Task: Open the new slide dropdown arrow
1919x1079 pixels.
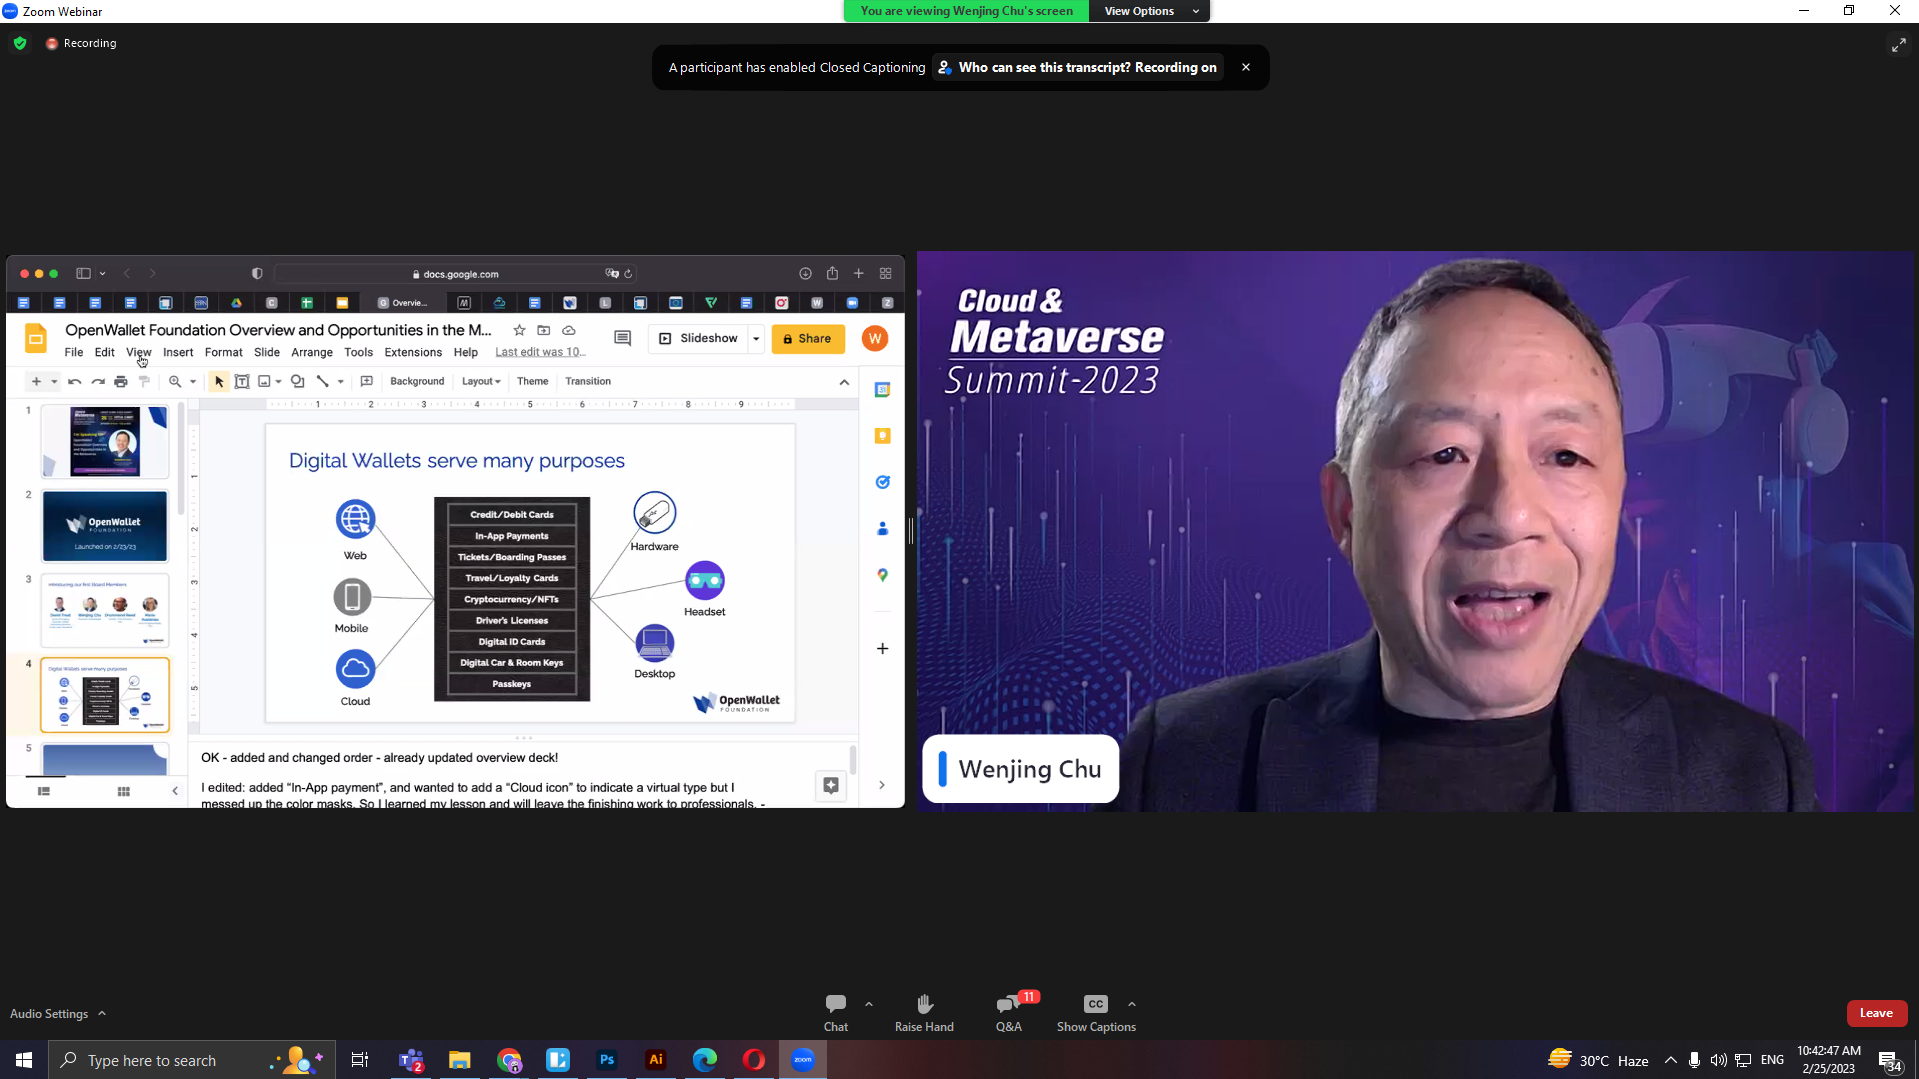Action: pos(54,382)
